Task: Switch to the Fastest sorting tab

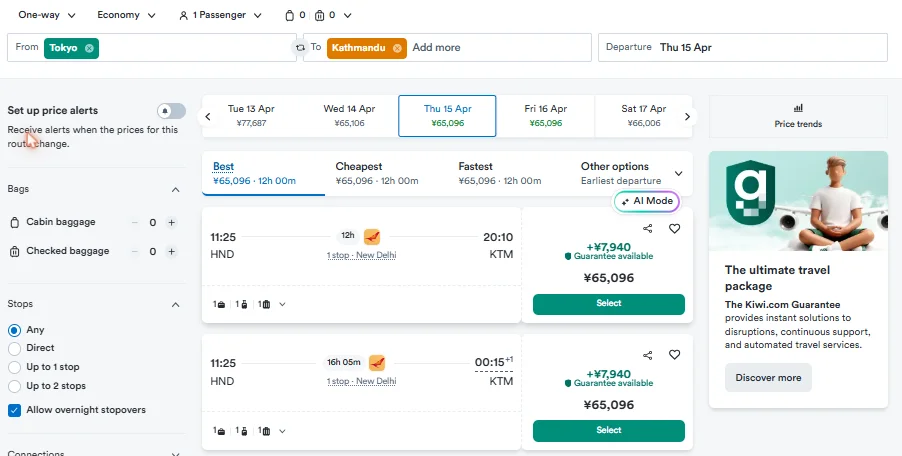Action: tap(509, 173)
